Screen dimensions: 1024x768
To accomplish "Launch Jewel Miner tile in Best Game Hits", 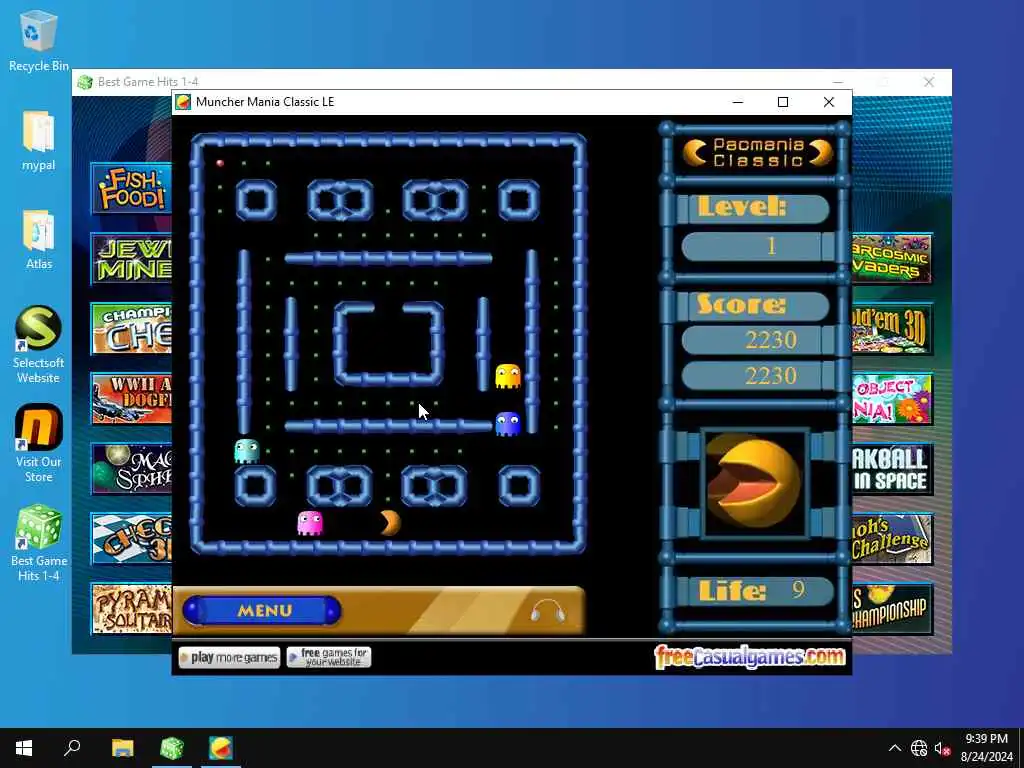I will tap(131, 259).
